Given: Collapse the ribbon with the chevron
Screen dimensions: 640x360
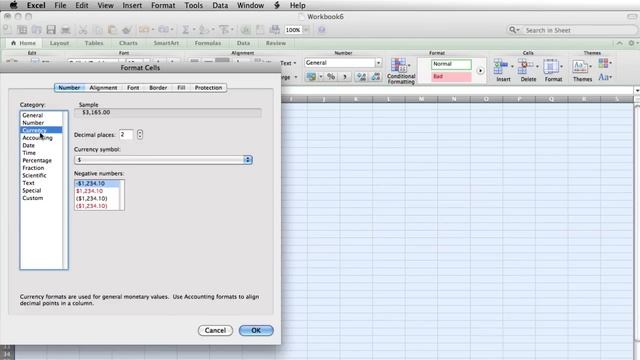Looking at the screenshot, I should 619,43.
